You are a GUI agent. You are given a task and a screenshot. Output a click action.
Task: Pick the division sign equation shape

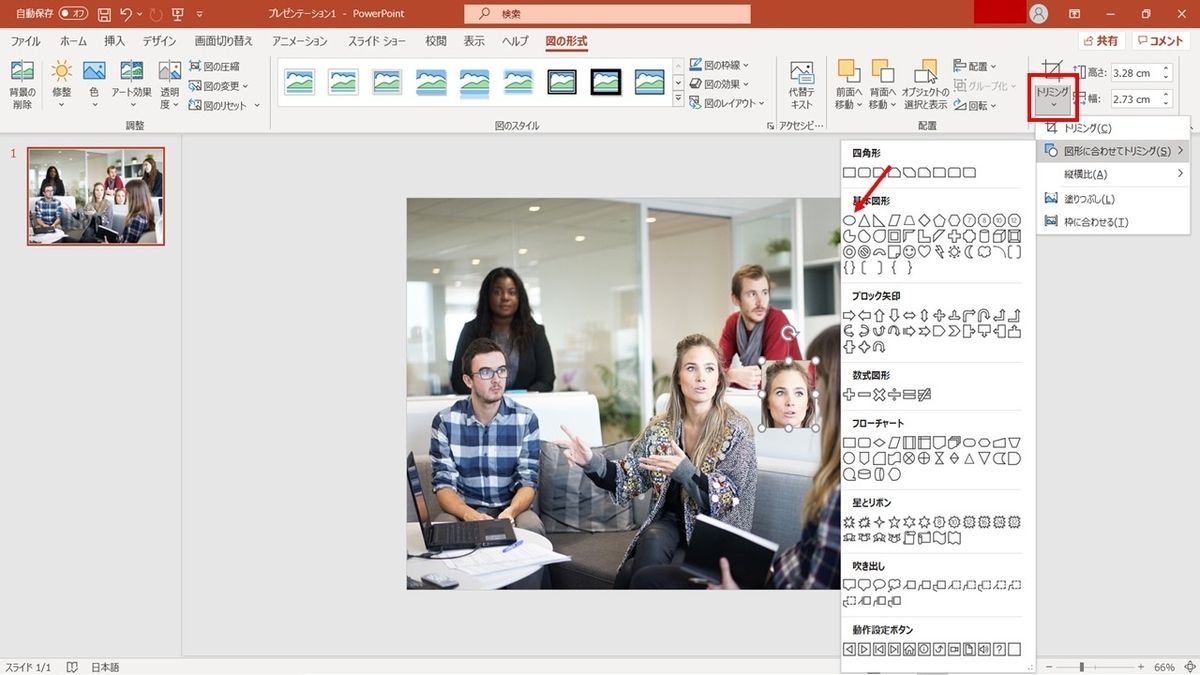coord(894,395)
